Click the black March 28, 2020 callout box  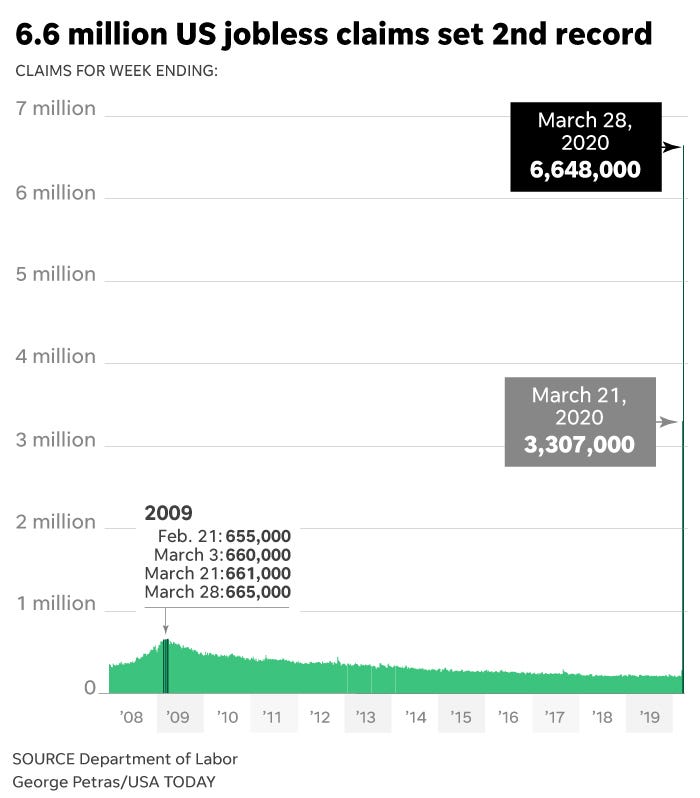[x=585, y=146]
